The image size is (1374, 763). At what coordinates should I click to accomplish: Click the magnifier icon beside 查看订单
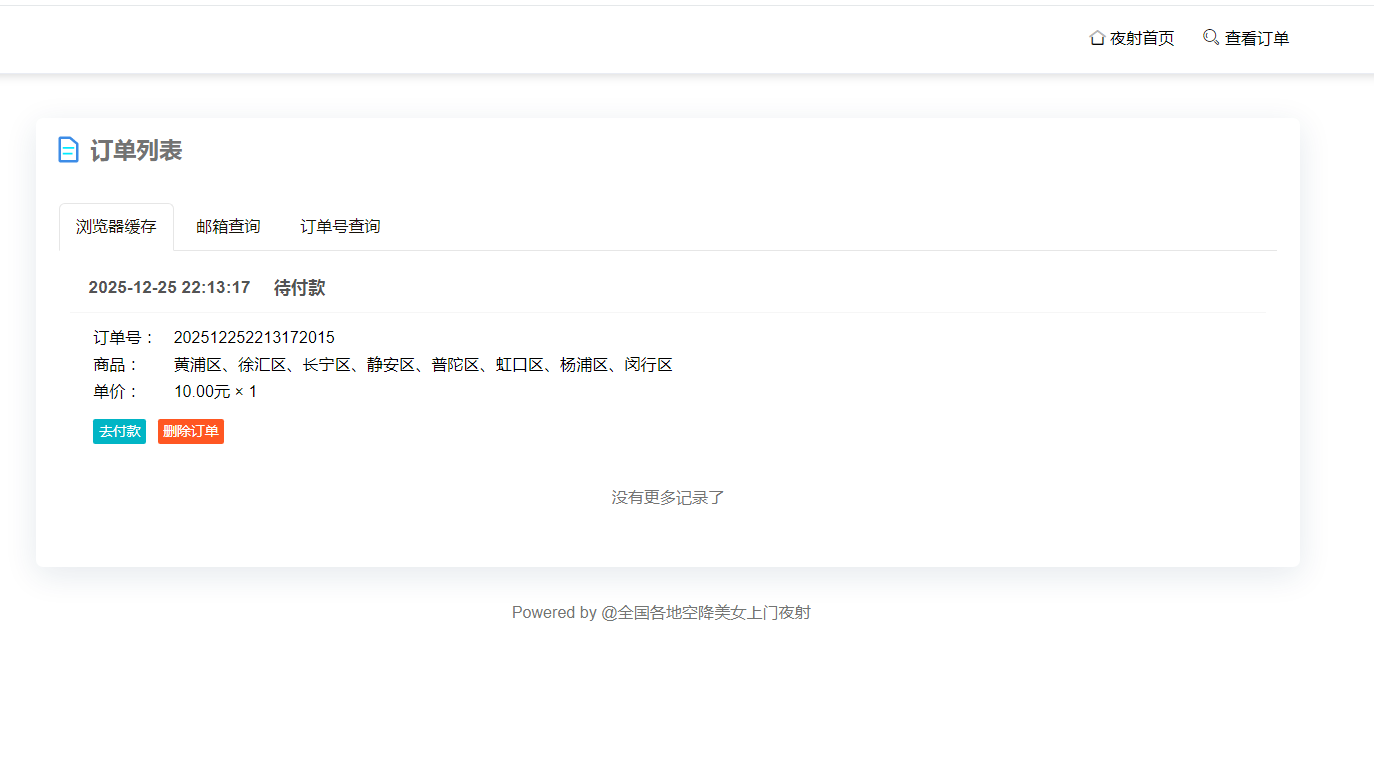tap(1210, 37)
